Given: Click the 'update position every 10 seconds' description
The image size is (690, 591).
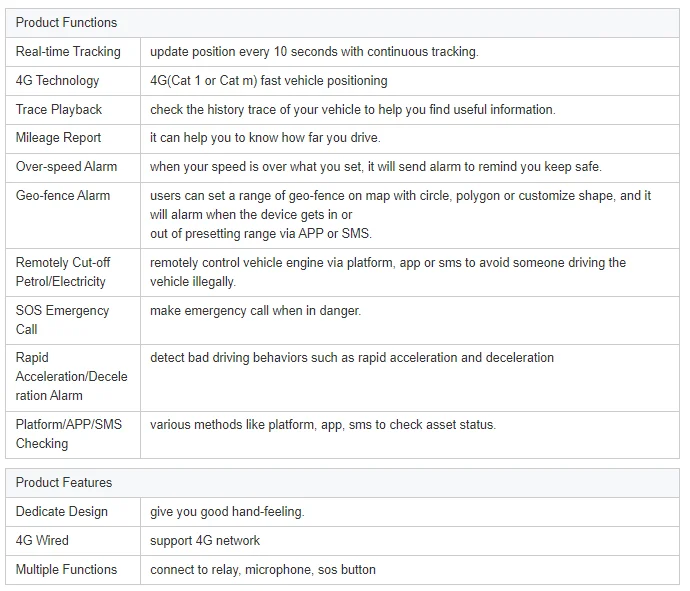Looking at the screenshot, I should 314,51.
